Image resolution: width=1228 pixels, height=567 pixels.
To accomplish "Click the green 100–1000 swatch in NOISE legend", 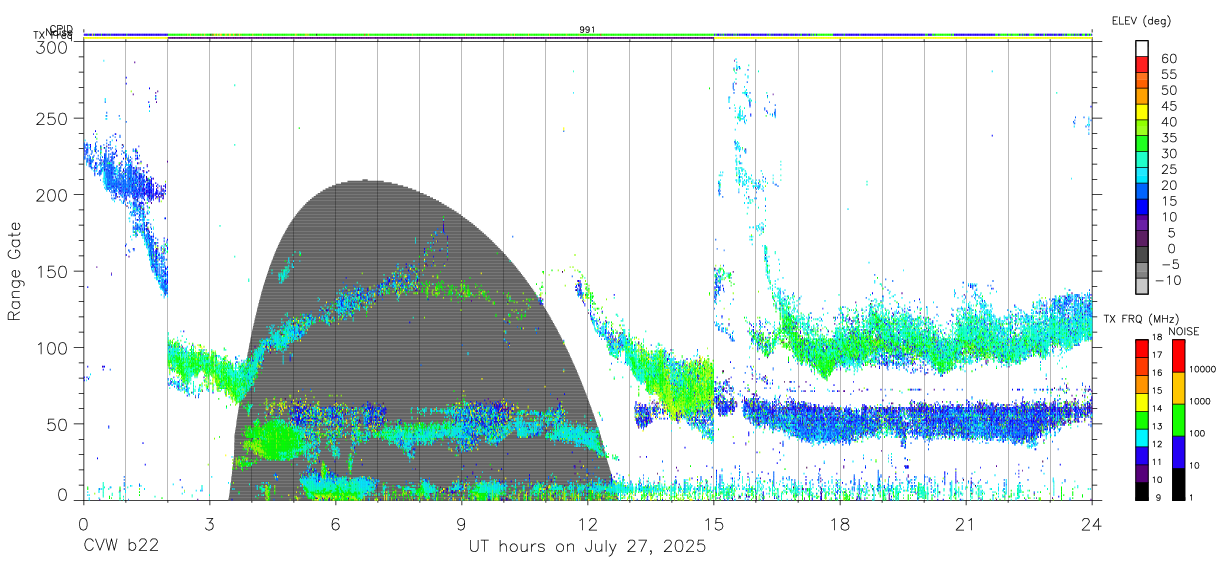I will [1178, 418].
